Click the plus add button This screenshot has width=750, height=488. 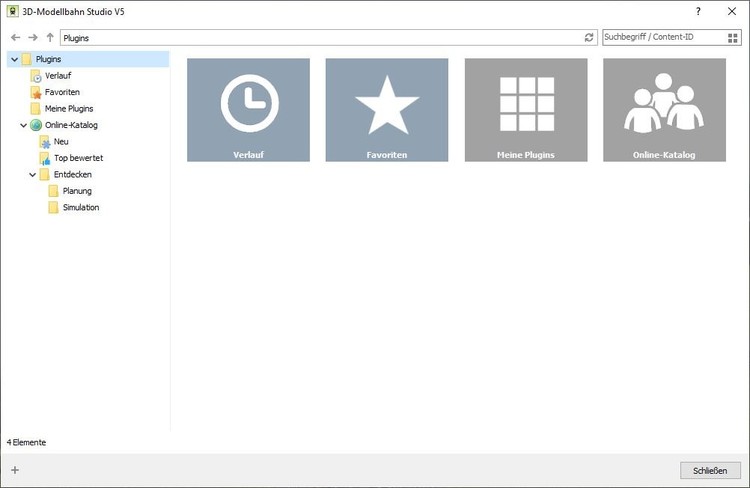coord(15,470)
